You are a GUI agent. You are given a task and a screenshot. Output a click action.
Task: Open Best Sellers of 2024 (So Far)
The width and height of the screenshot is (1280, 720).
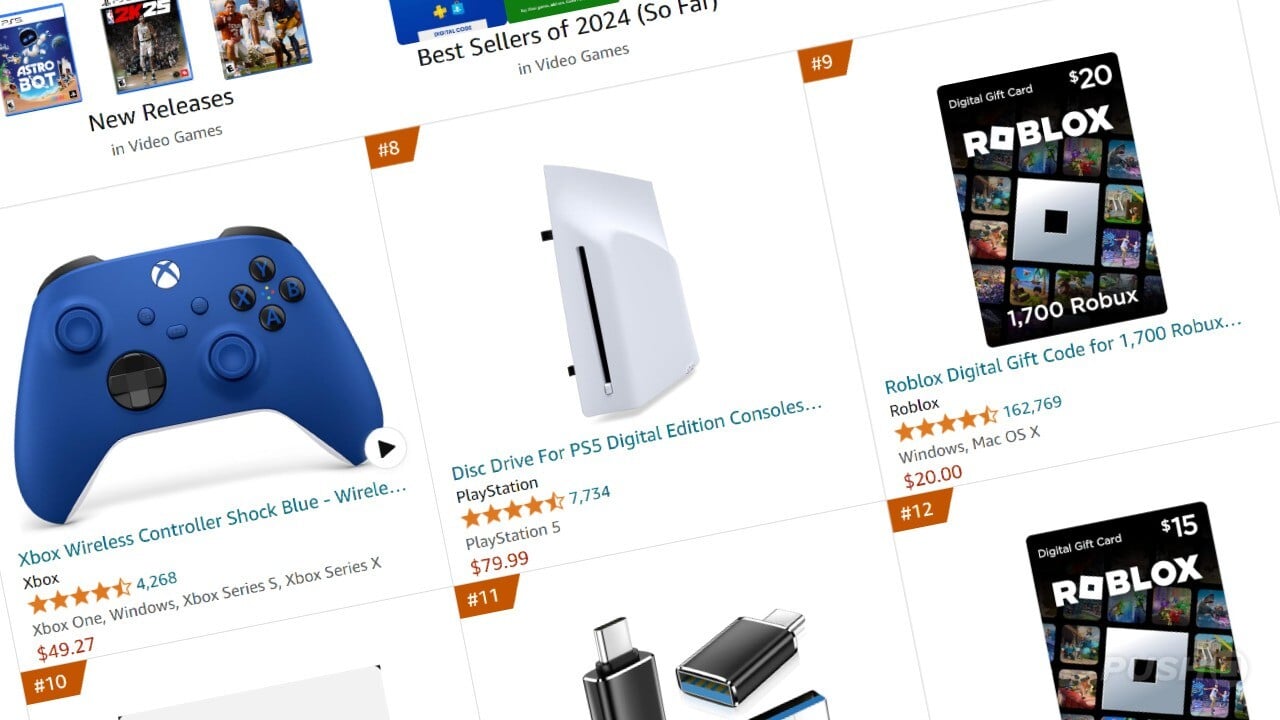click(567, 32)
